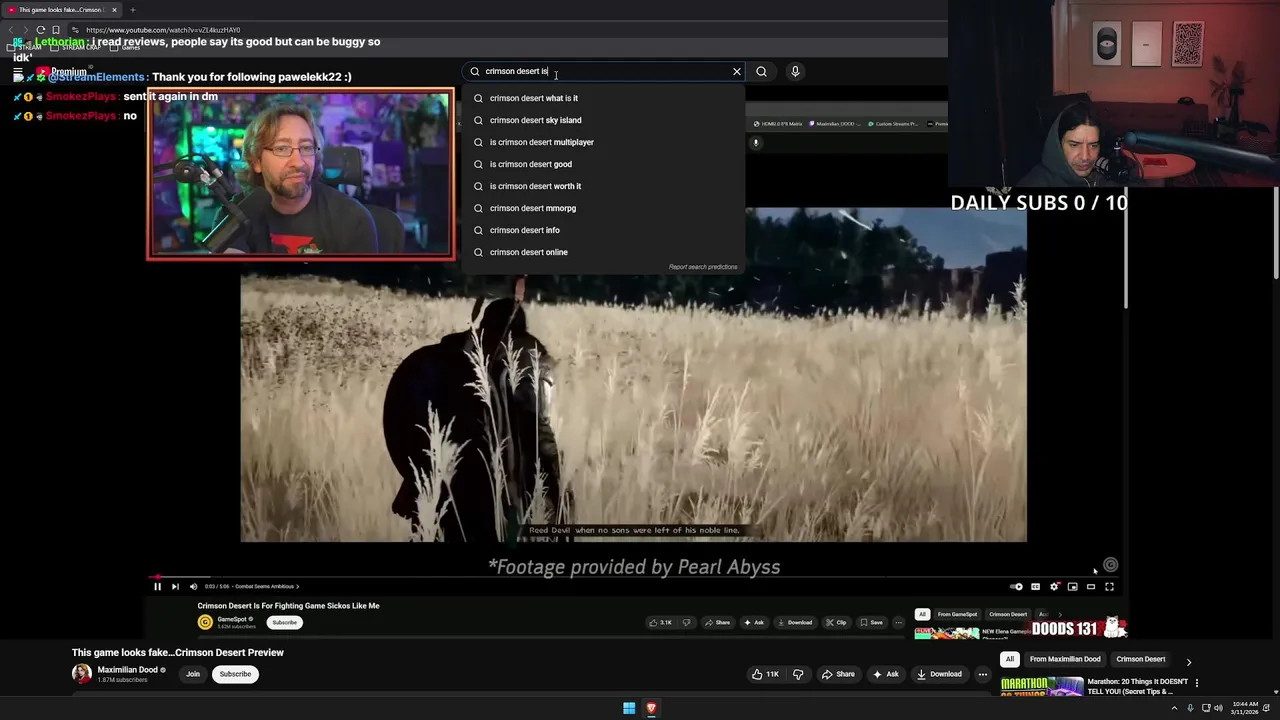Click Ask under Maximilian Dood video
This screenshot has width=1280, height=720.
pyautogui.click(x=885, y=674)
